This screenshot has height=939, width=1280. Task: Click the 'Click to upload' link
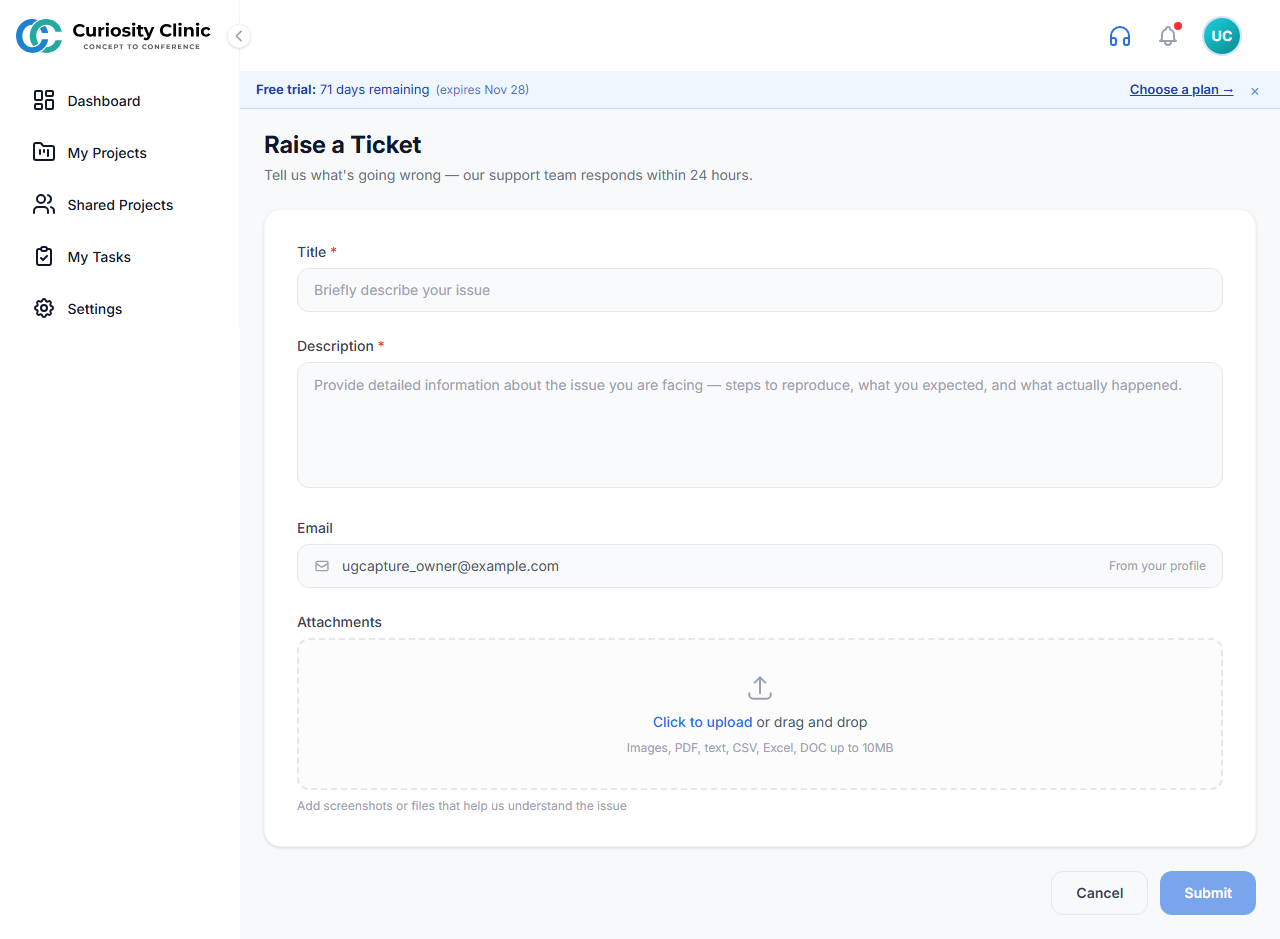point(702,722)
